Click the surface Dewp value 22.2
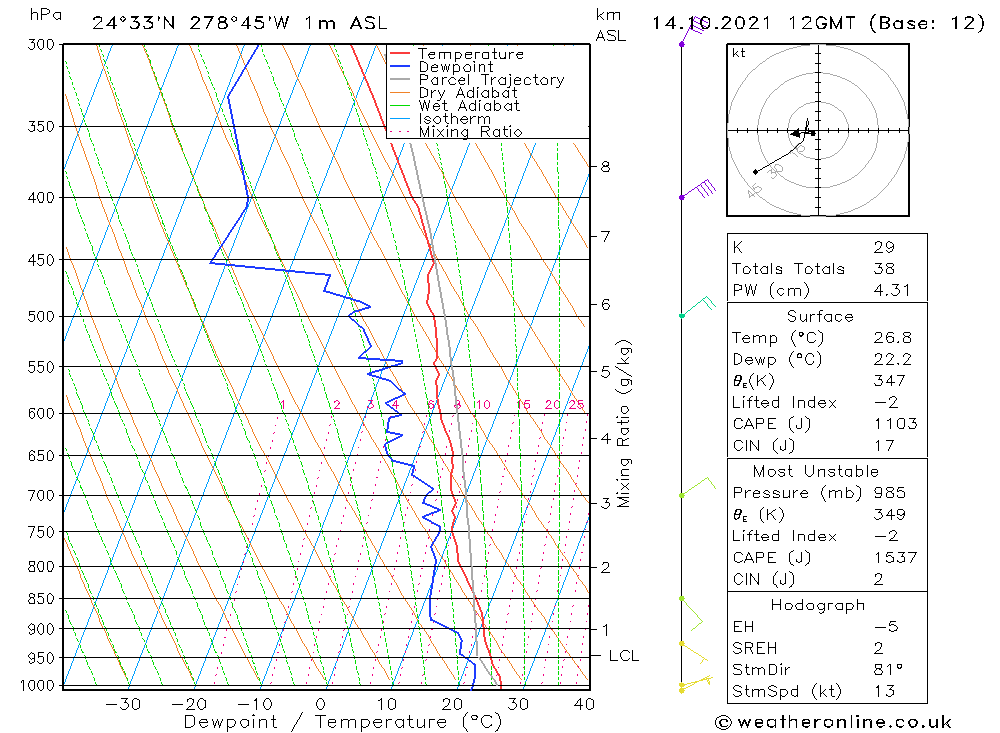This screenshot has height=733, width=1000. click(x=892, y=359)
